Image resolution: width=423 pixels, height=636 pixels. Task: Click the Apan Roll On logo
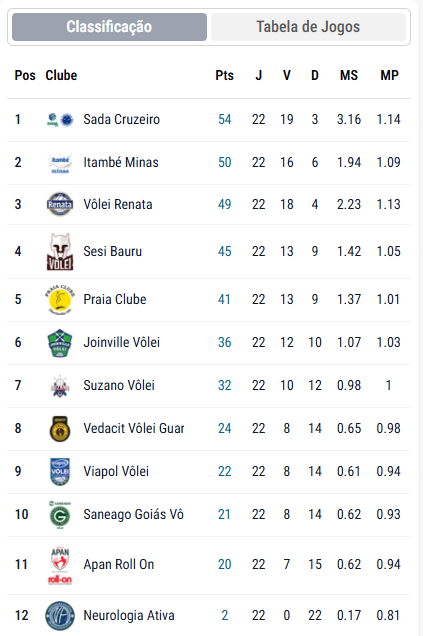pos(60,565)
